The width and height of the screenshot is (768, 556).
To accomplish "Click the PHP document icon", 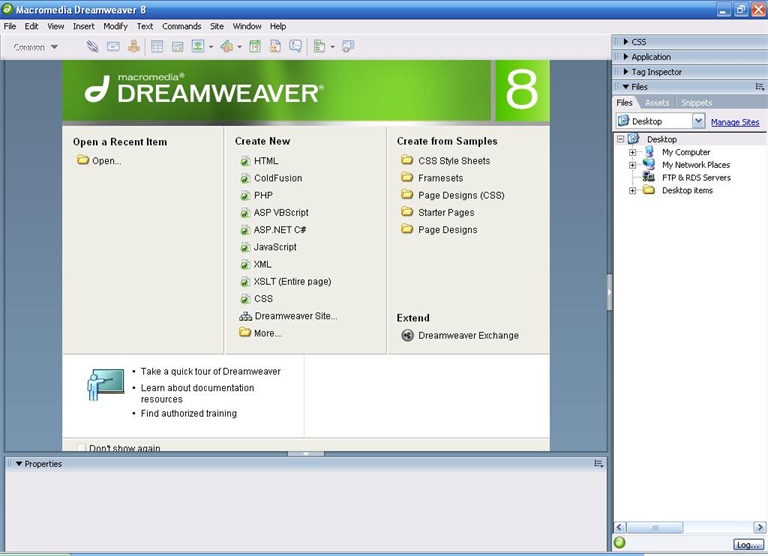I will click(x=245, y=195).
